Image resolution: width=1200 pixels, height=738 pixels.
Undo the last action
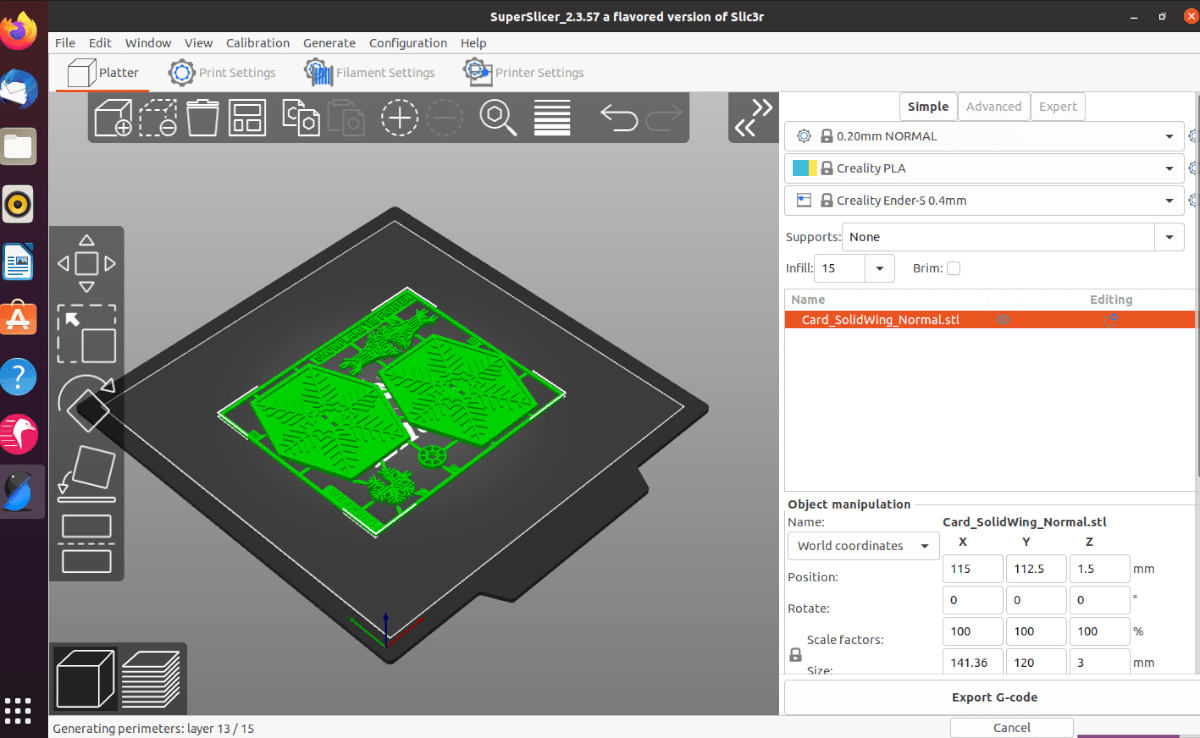point(618,117)
